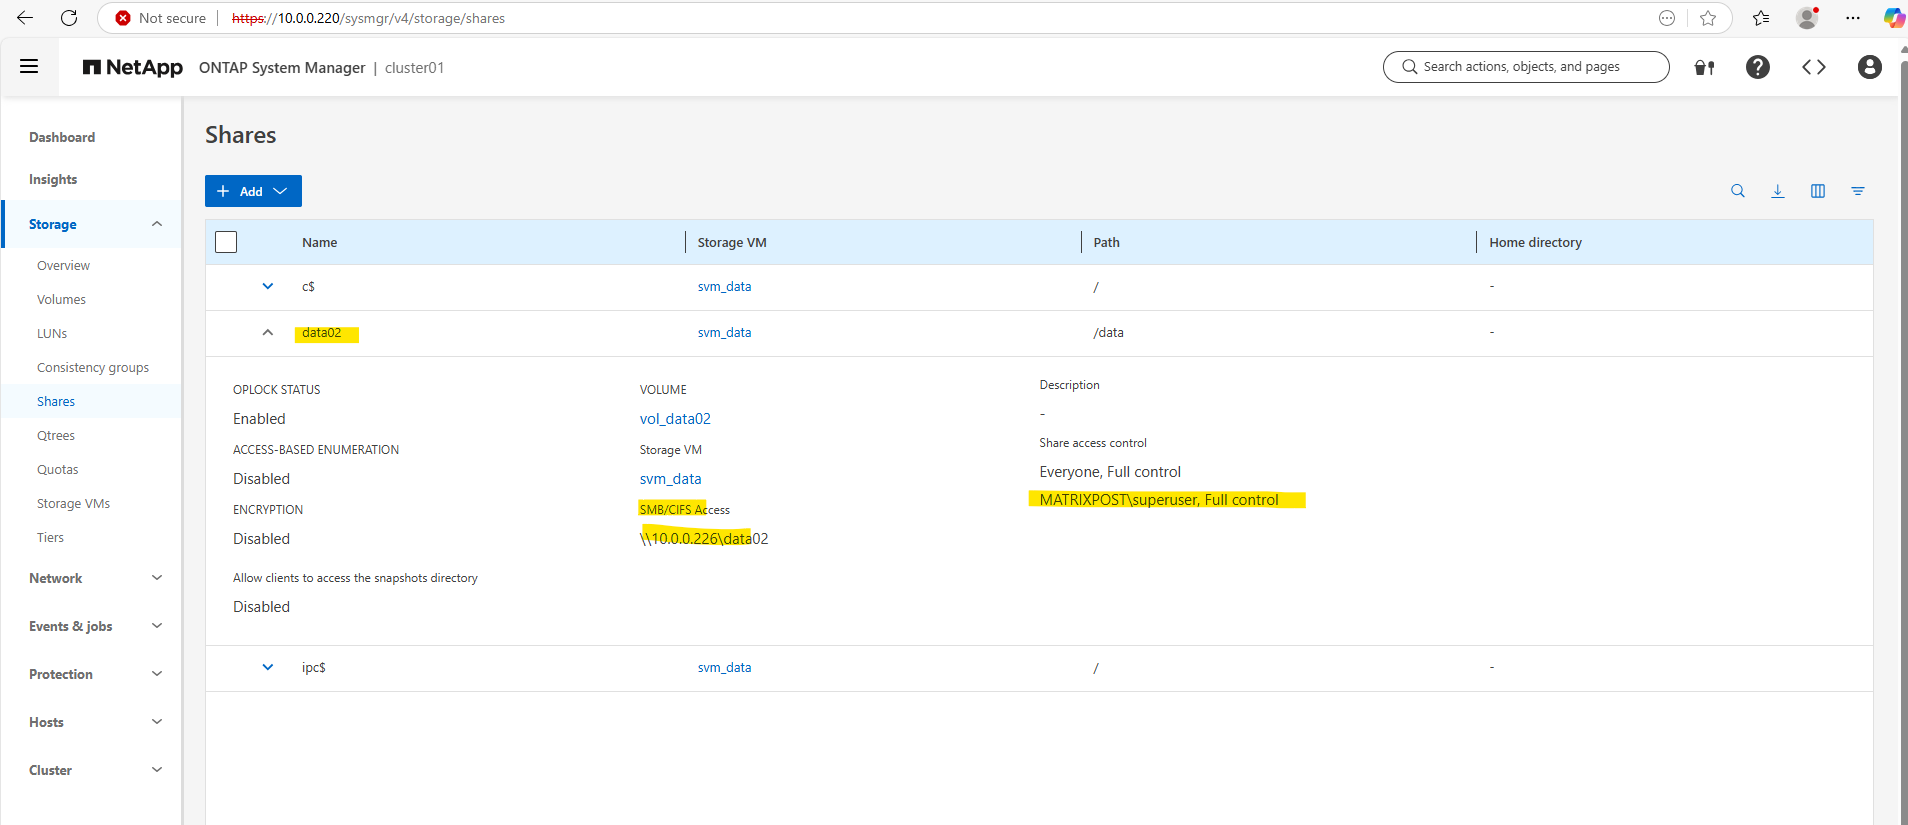Click the search shares magnifier icon
Screen dimensions: 1908x825
(x=1738, y=191)
